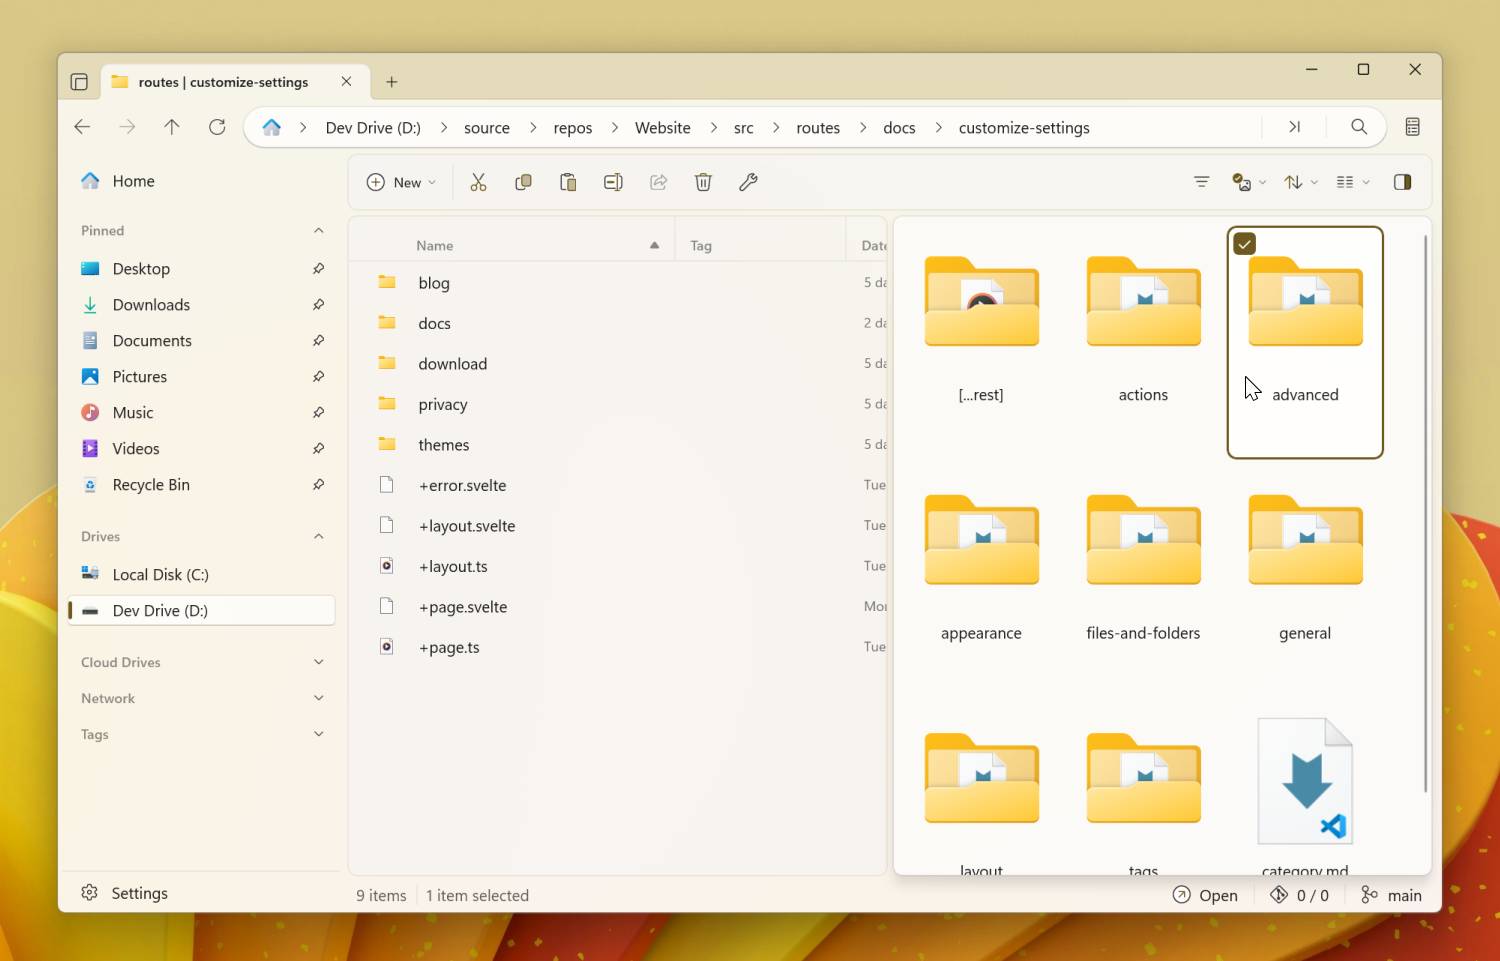The height and width of the screenshot is (961, 1500).
Task: Open the Dev Drive breadcrumb in the address bar
Action: 372,127
